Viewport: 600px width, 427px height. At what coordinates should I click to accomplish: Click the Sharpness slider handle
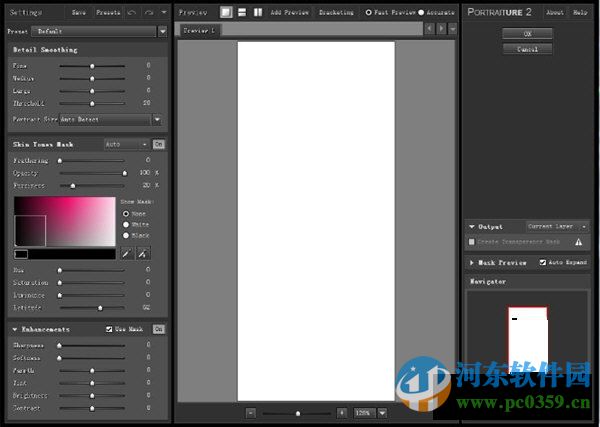click(x=59, y=346)
